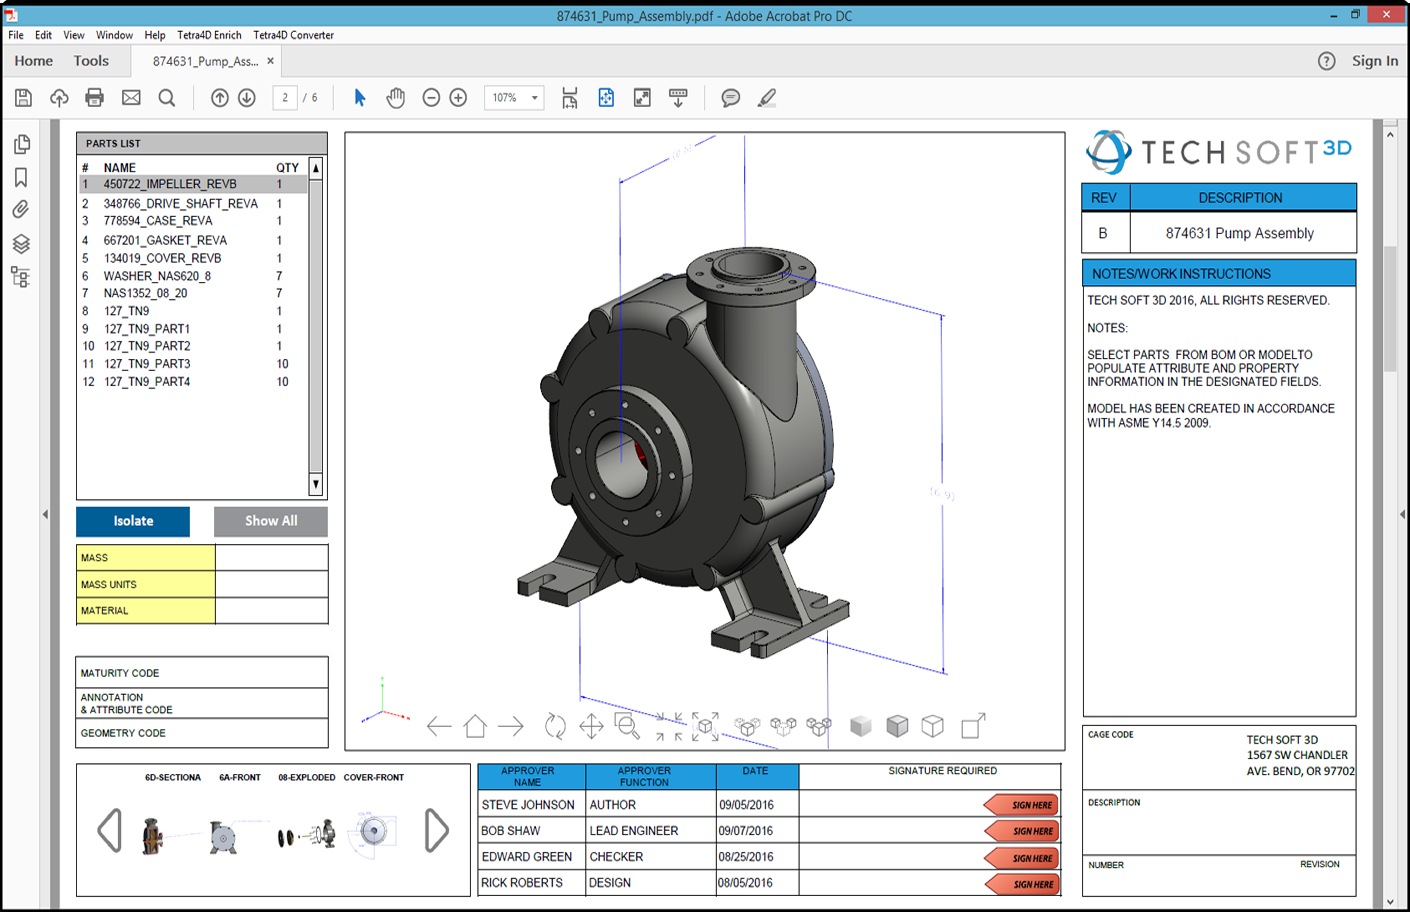This screenshot has height=912, width=1410.
Task: Click the page number input field
Action: pyautogui.click(x=285, y=98)
